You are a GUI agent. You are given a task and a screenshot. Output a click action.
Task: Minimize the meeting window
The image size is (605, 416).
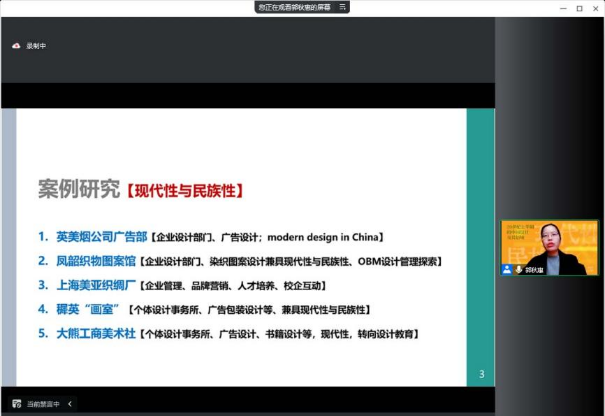coord(563,8)
